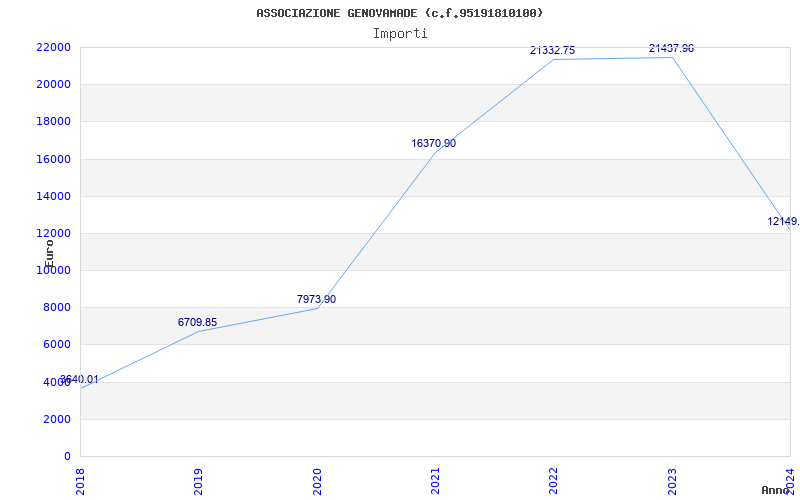Click the chart title ASSOCIAZIONE GENOVAMADE
The image size is (800, 500).
pos(400,13)
